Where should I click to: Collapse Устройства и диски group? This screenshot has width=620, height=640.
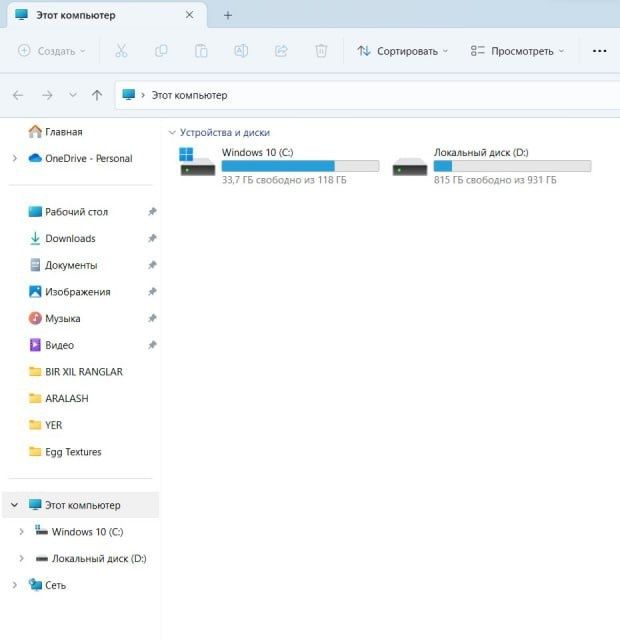172,132
